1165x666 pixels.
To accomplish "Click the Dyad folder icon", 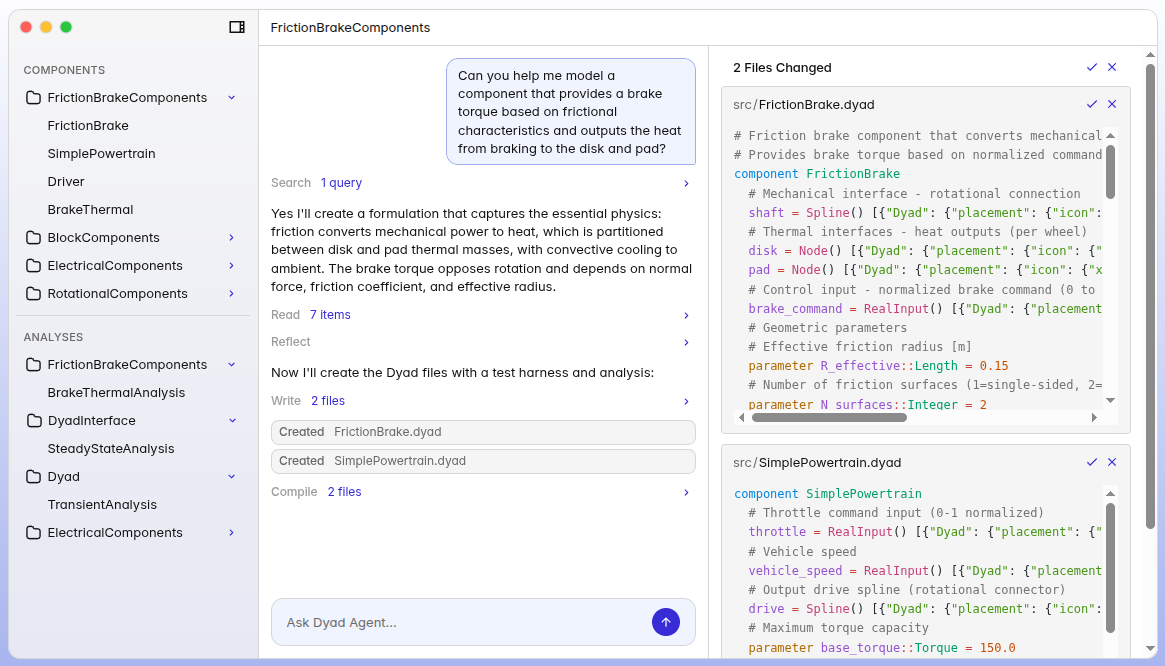I will [x=33, y=476].
